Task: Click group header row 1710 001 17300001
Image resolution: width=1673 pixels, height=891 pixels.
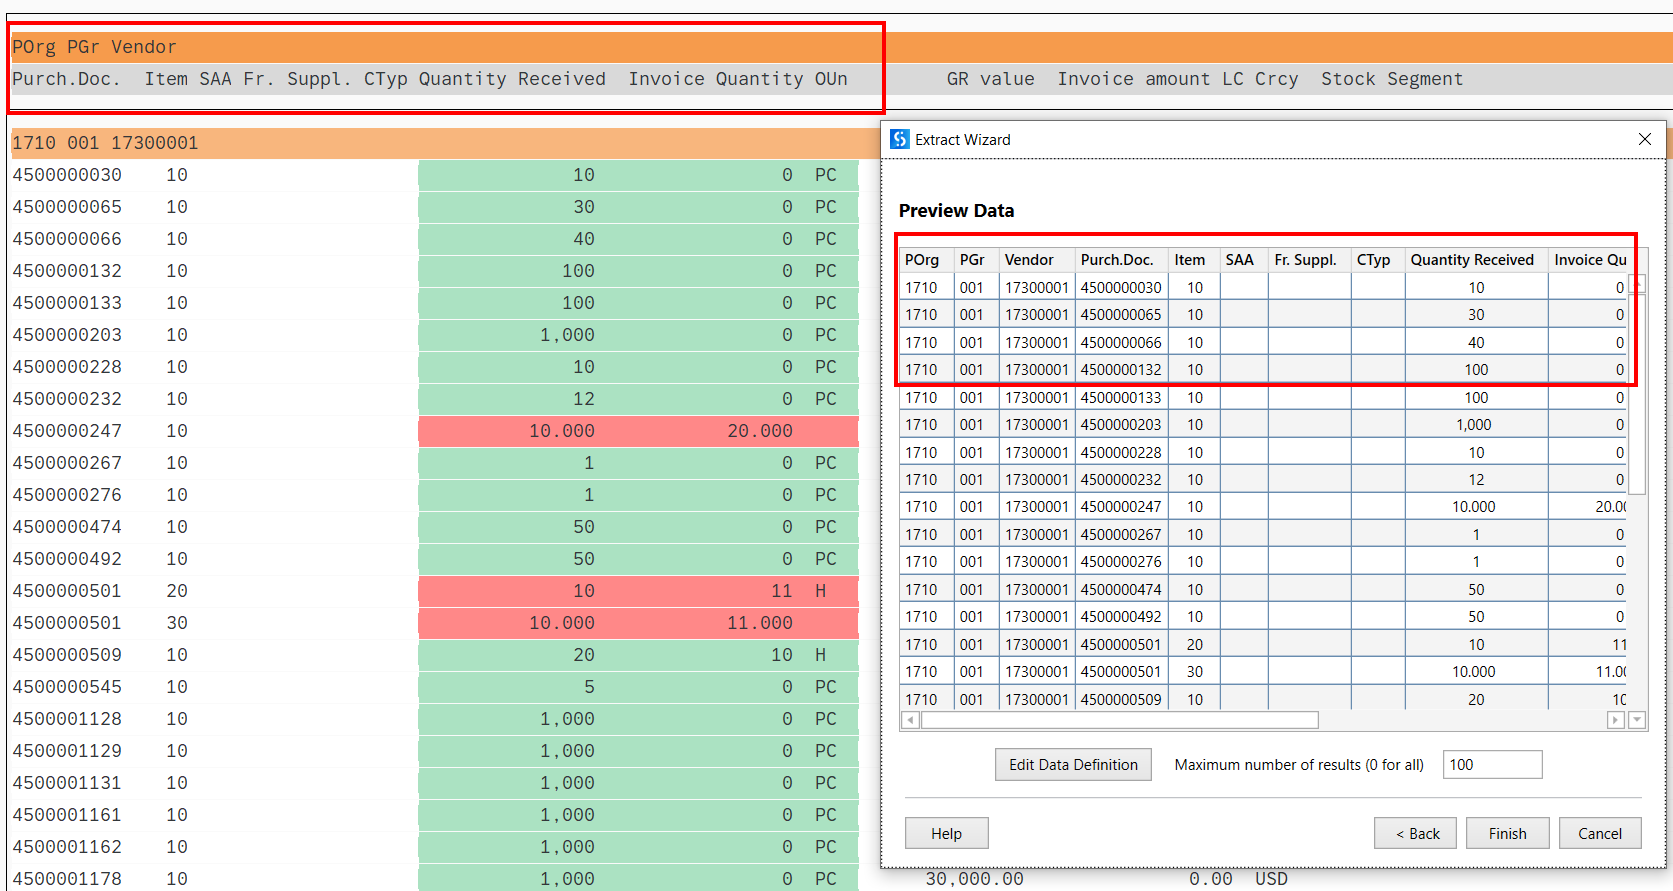Action: (x=105, y=143)
